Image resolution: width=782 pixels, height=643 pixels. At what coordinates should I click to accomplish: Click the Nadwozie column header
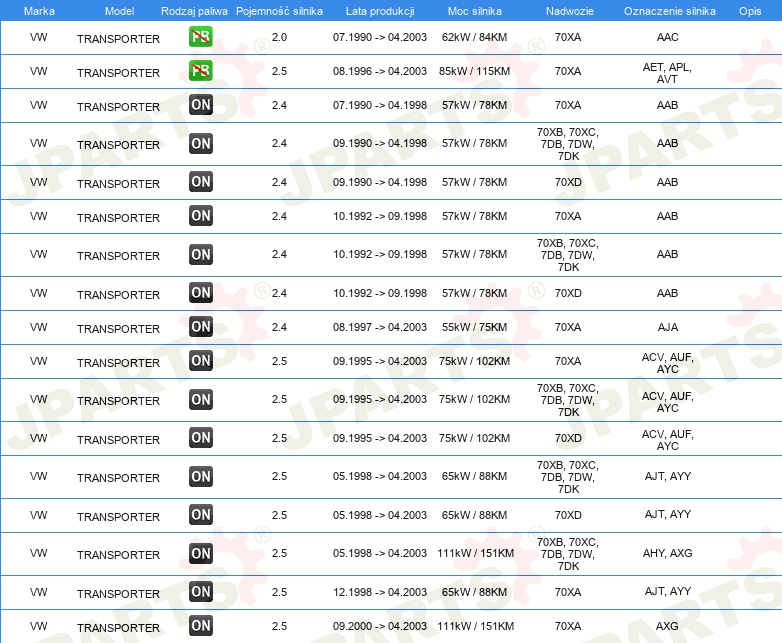[570, 11]
